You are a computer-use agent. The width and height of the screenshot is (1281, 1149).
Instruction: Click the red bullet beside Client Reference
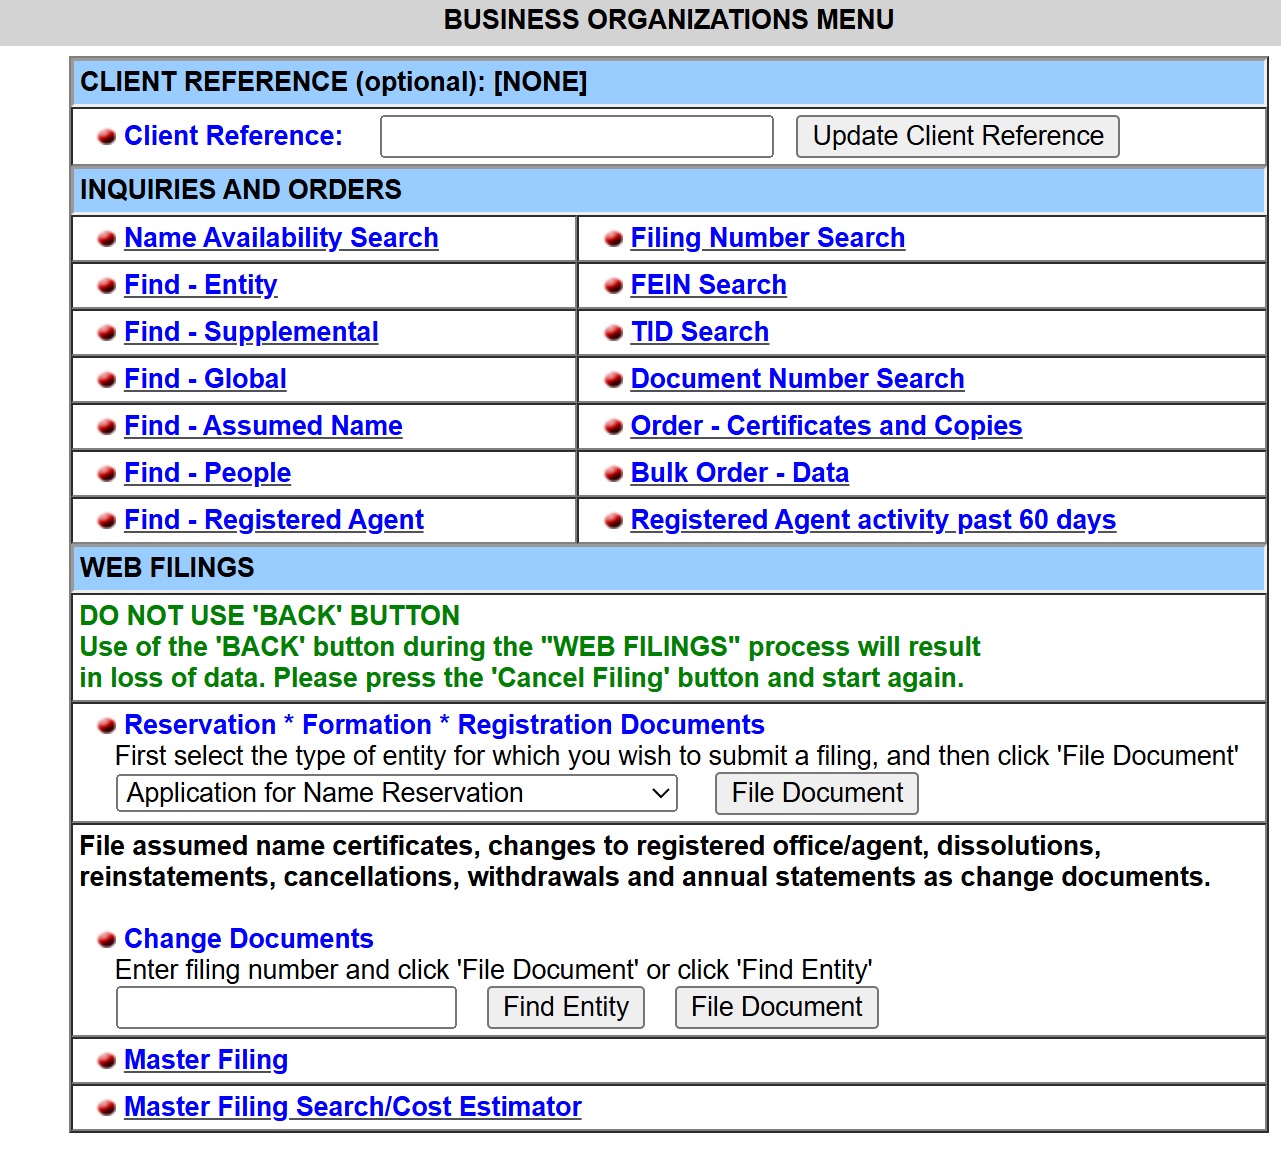click(x=106, y=136)
